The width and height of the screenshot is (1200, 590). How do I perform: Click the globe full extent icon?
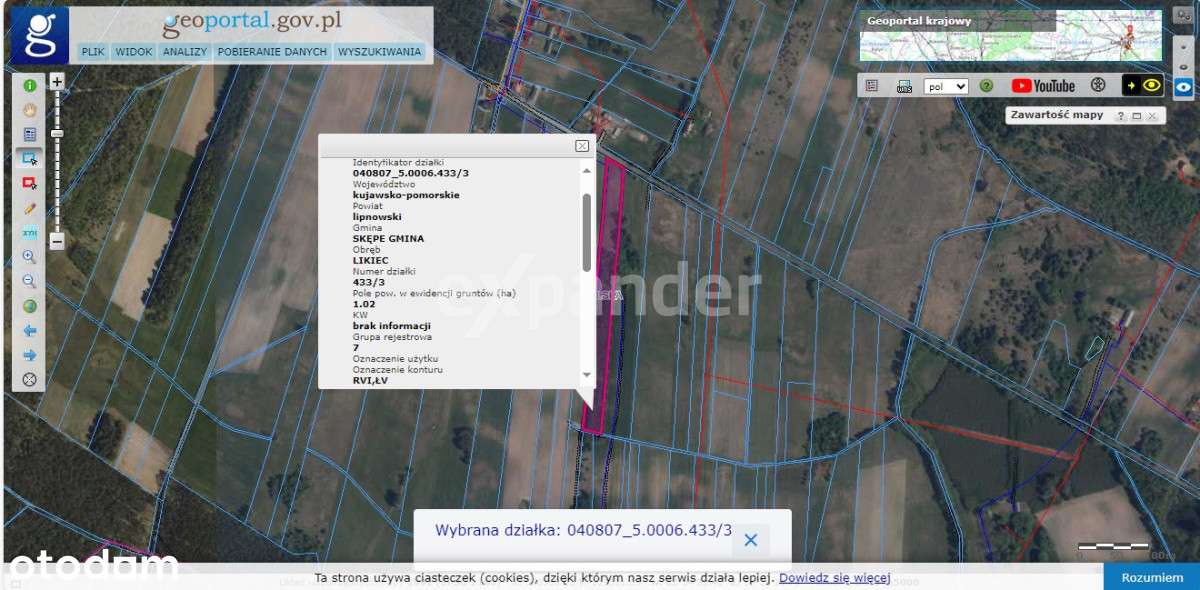29,306
